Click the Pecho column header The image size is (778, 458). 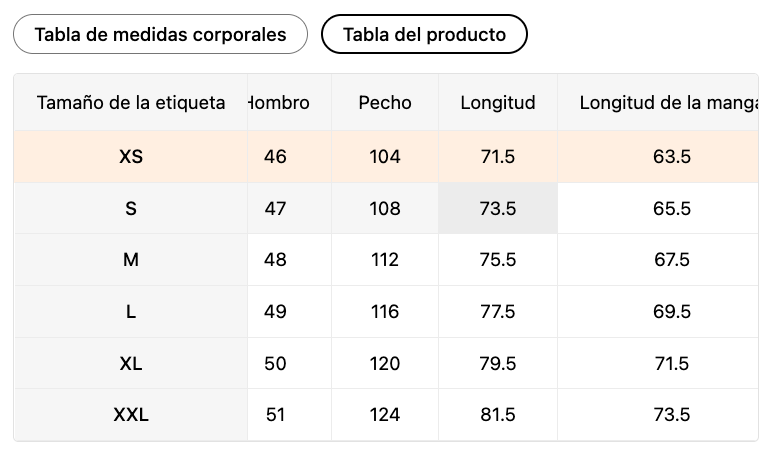(385, 102)
